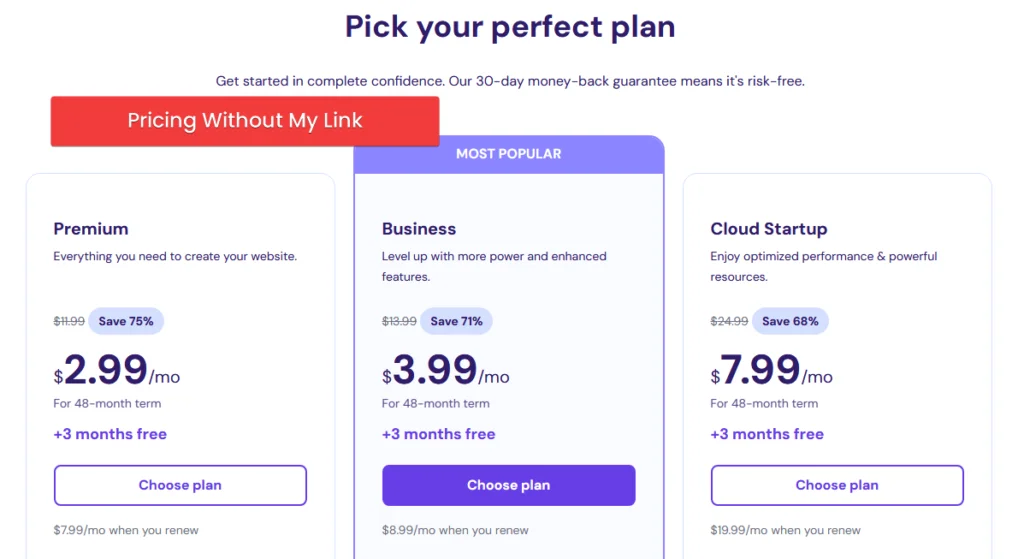Click +3 months free in Business card
Screen dimensions: 1024x559
point(439,434)
